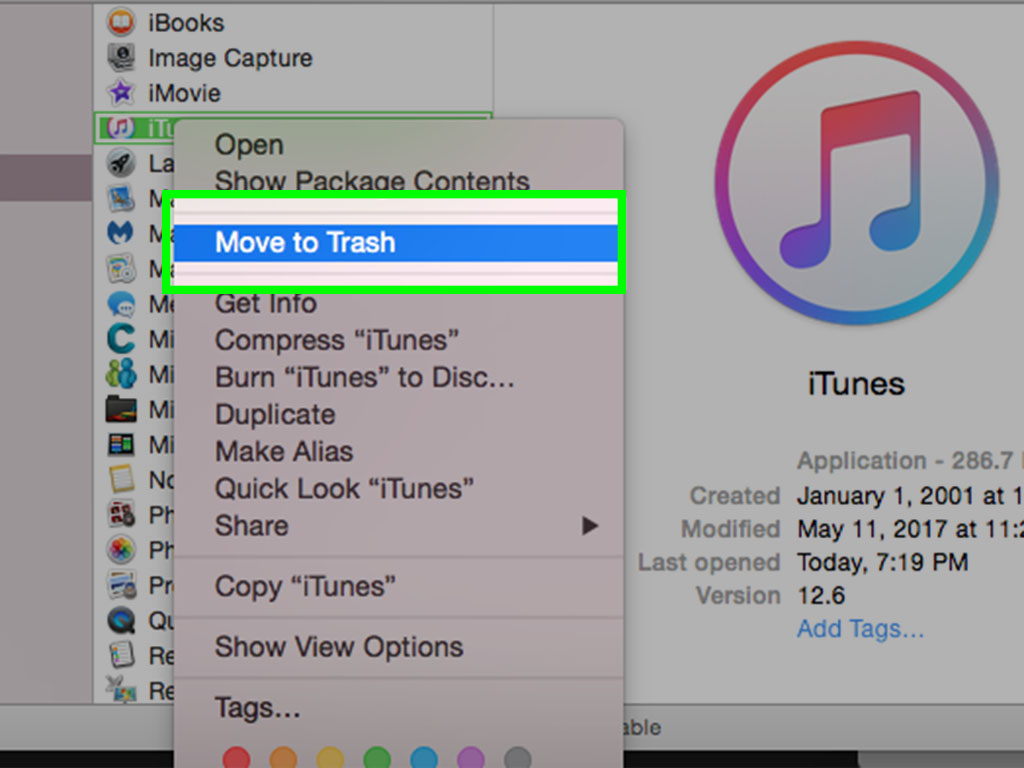1024x768 pixels.
Task: Click the iTunes name under the preview
Action: coord(856,384)
